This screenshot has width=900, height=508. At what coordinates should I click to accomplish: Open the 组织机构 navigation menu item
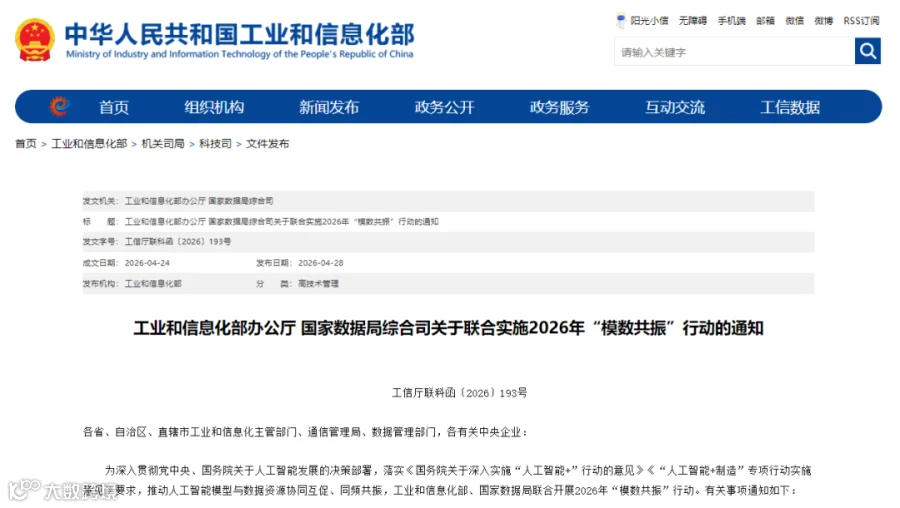(214, 107)
